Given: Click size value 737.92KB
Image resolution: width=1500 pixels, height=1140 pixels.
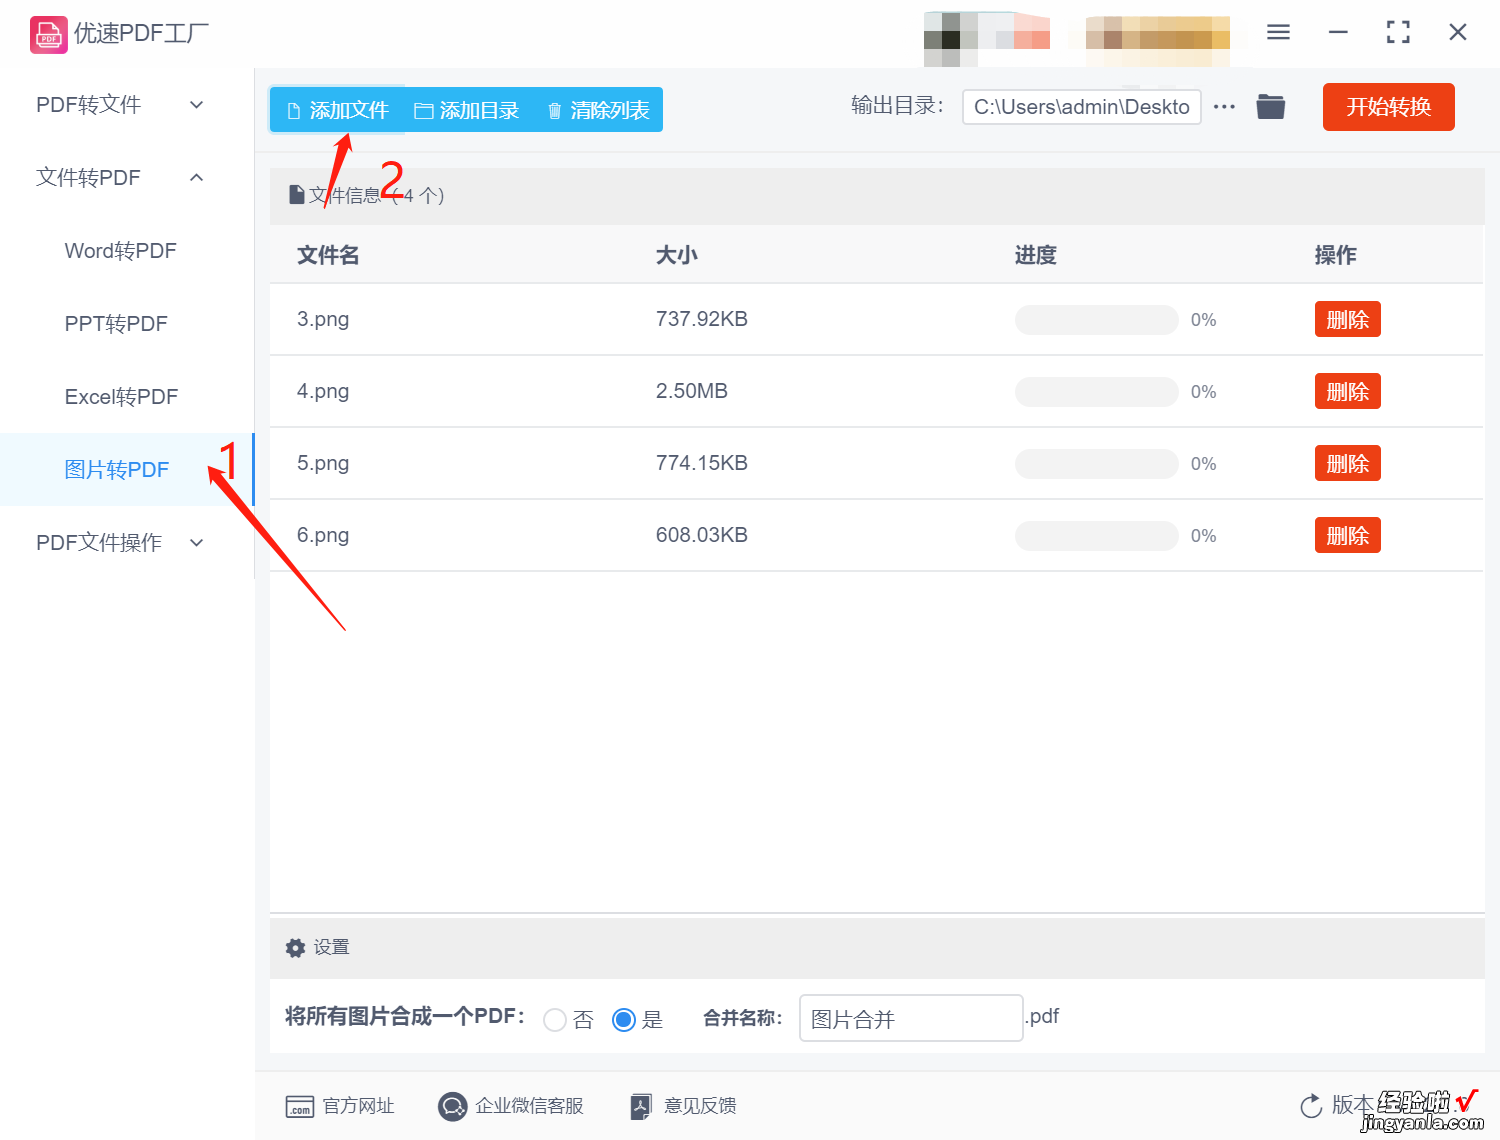Looking at the screenshot, I should [x=702, y=319].
